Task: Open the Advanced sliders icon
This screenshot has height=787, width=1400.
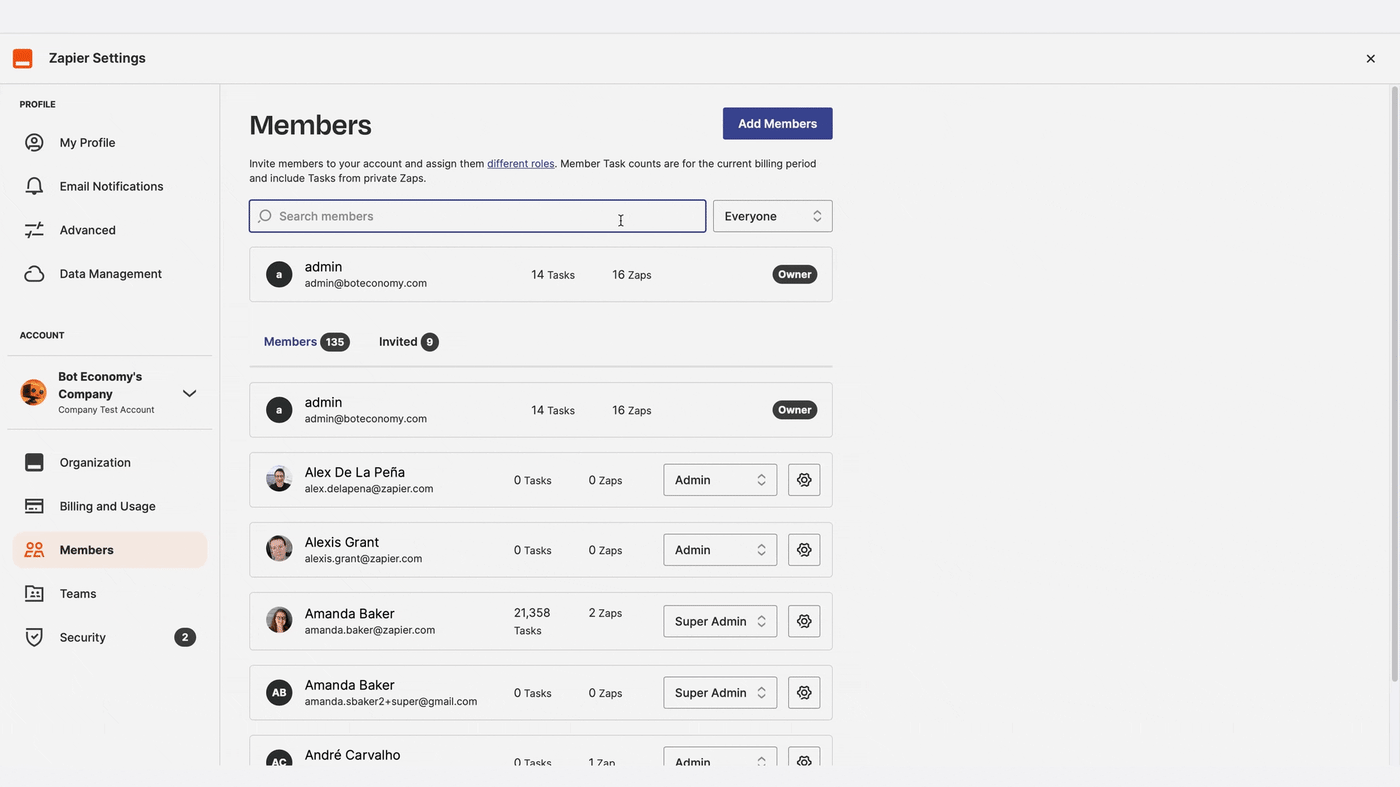Action: [34, 230]
